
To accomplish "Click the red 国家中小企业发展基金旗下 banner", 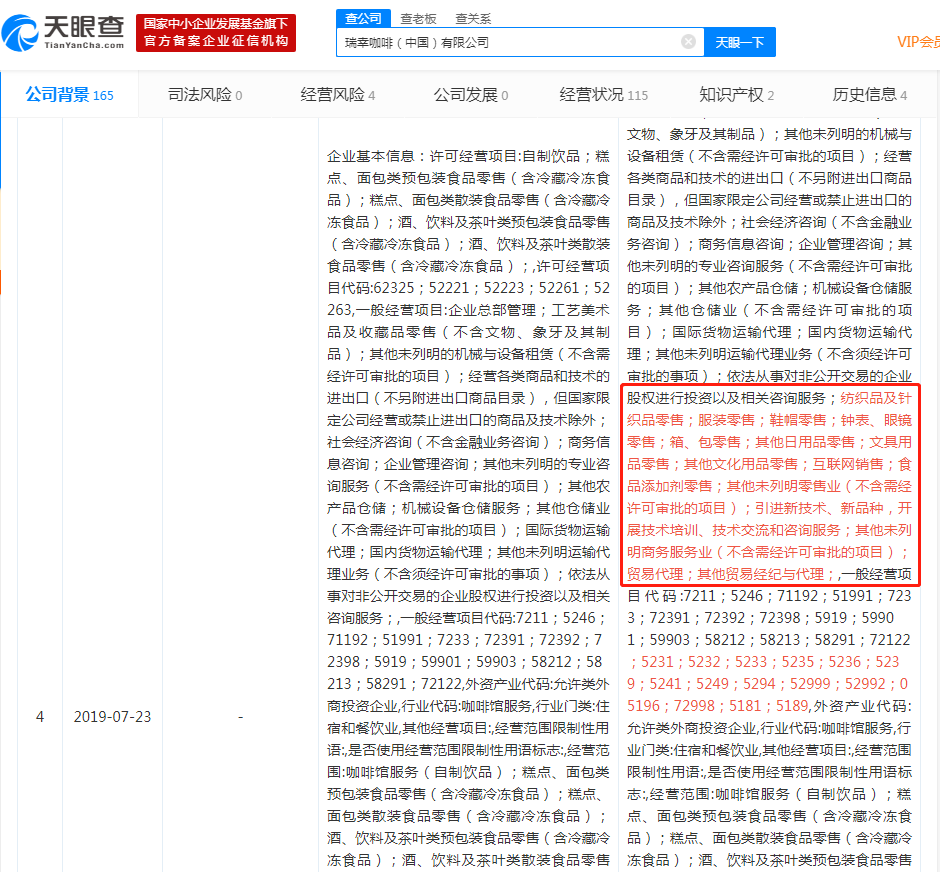I will click(216, 32).
